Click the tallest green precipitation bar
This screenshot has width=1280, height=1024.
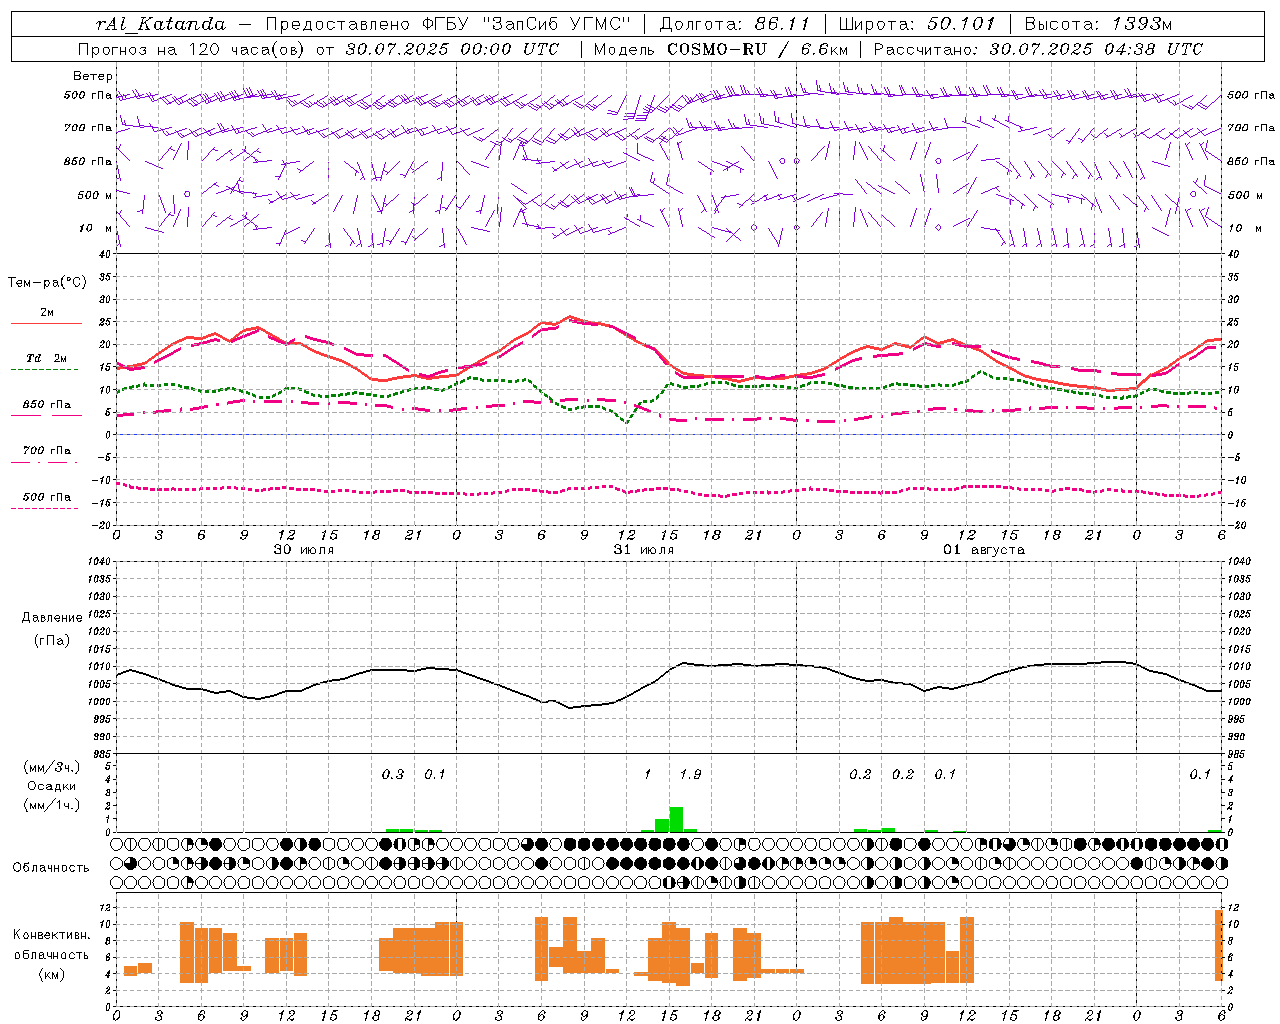tap(676, 819)
